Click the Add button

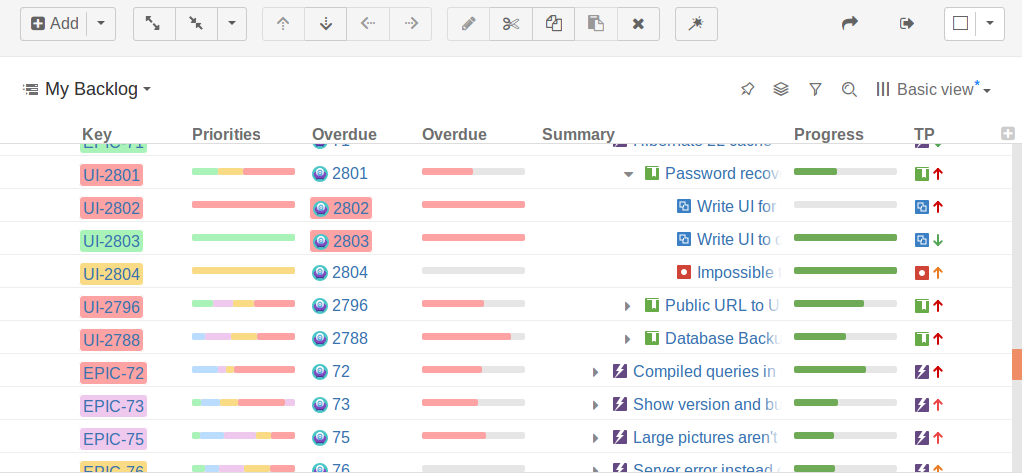point(56,24)
